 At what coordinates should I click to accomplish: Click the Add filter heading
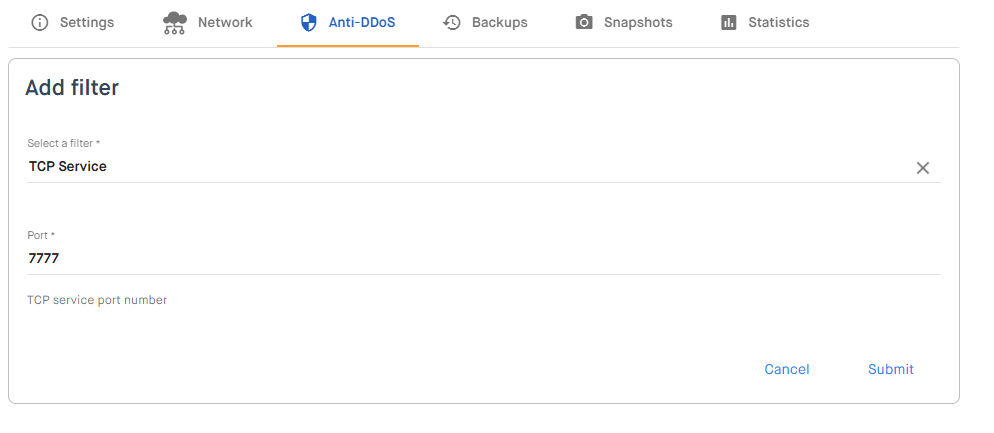click(x=72, y=88)
